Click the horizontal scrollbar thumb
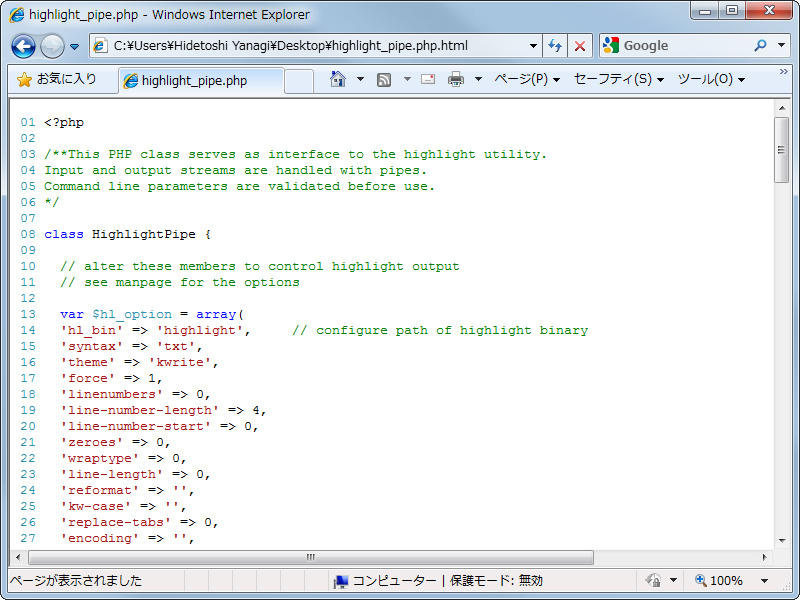The width and height of the screenshot is (800, 600). [x=311, y=557]
